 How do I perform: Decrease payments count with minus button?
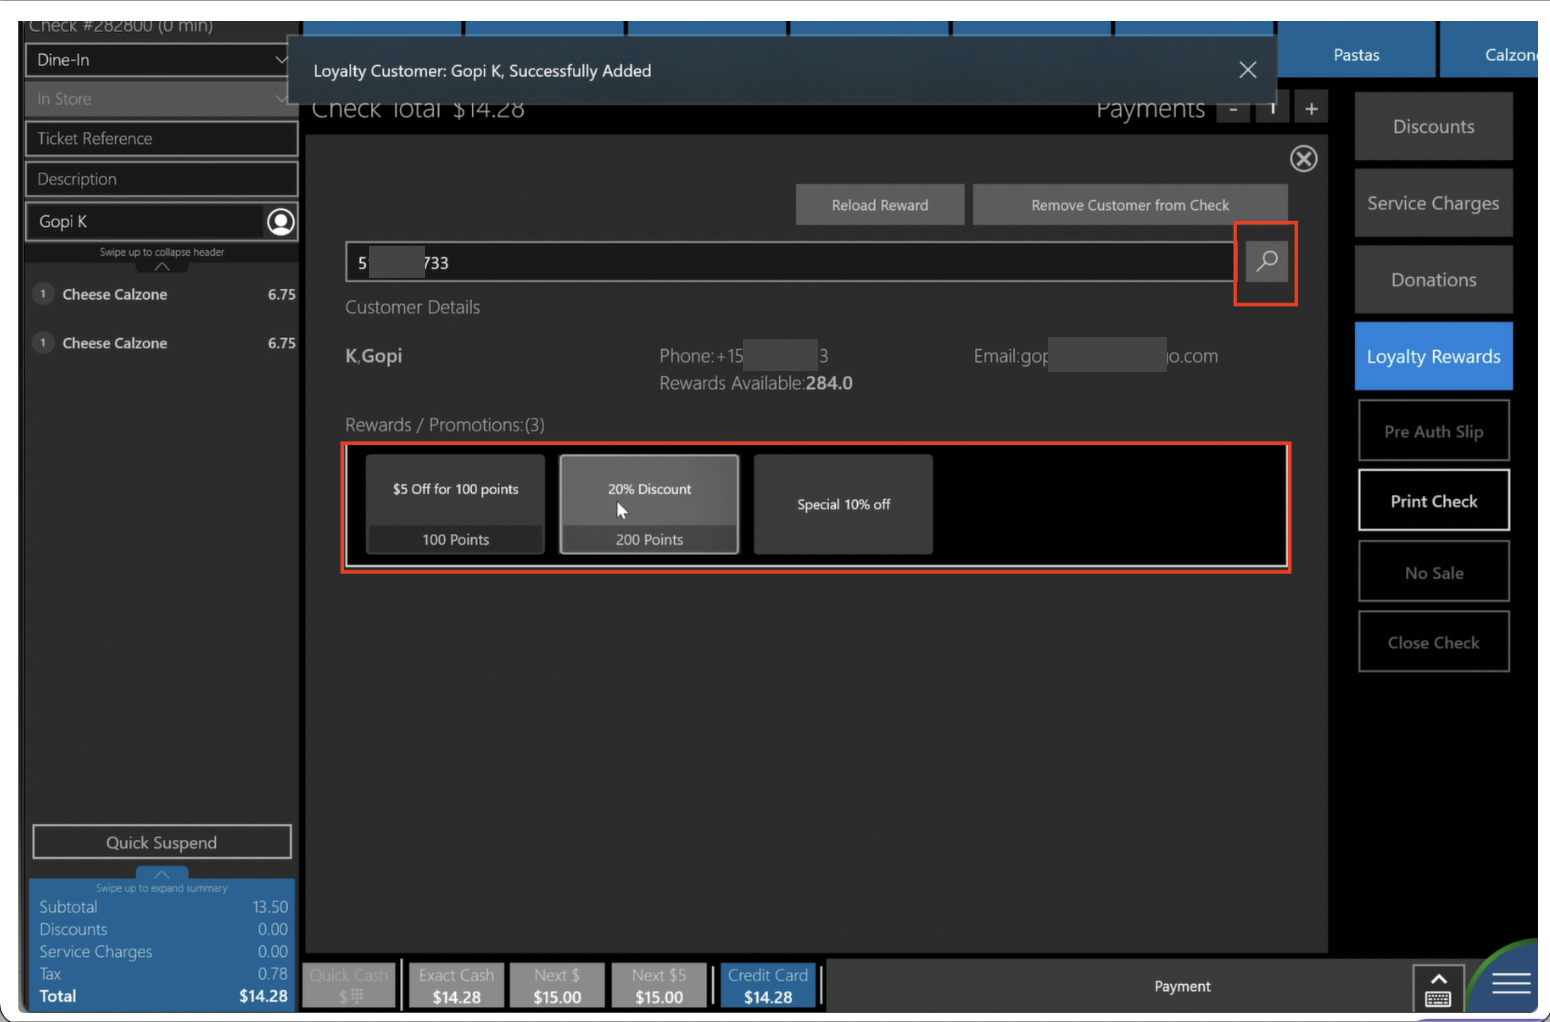tap(1233, 109)
